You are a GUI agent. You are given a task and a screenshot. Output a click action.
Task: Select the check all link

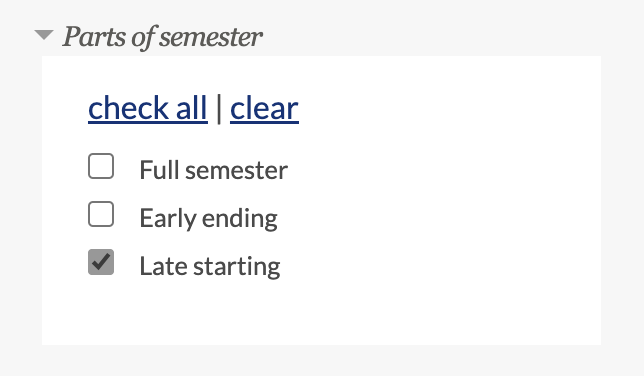pos(148,108)
